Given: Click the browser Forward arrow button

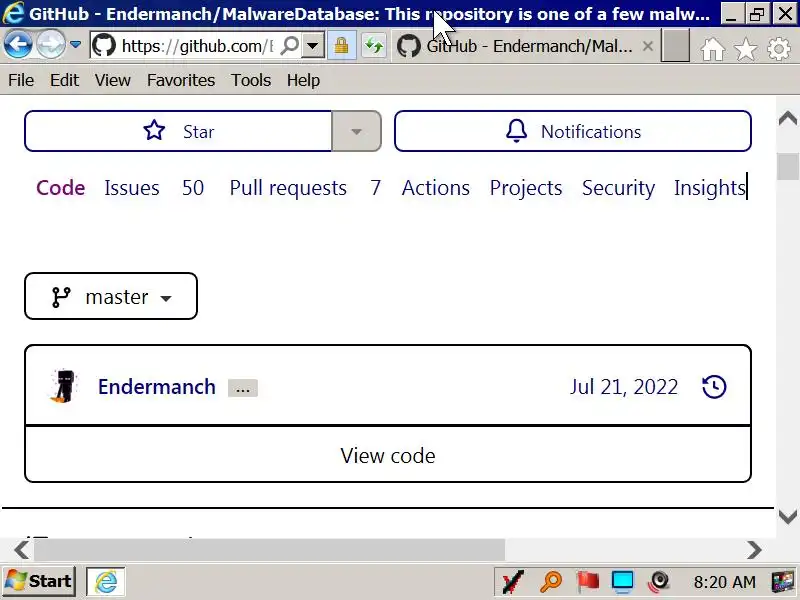Looking at the screenshot, I should pos(51,45).
